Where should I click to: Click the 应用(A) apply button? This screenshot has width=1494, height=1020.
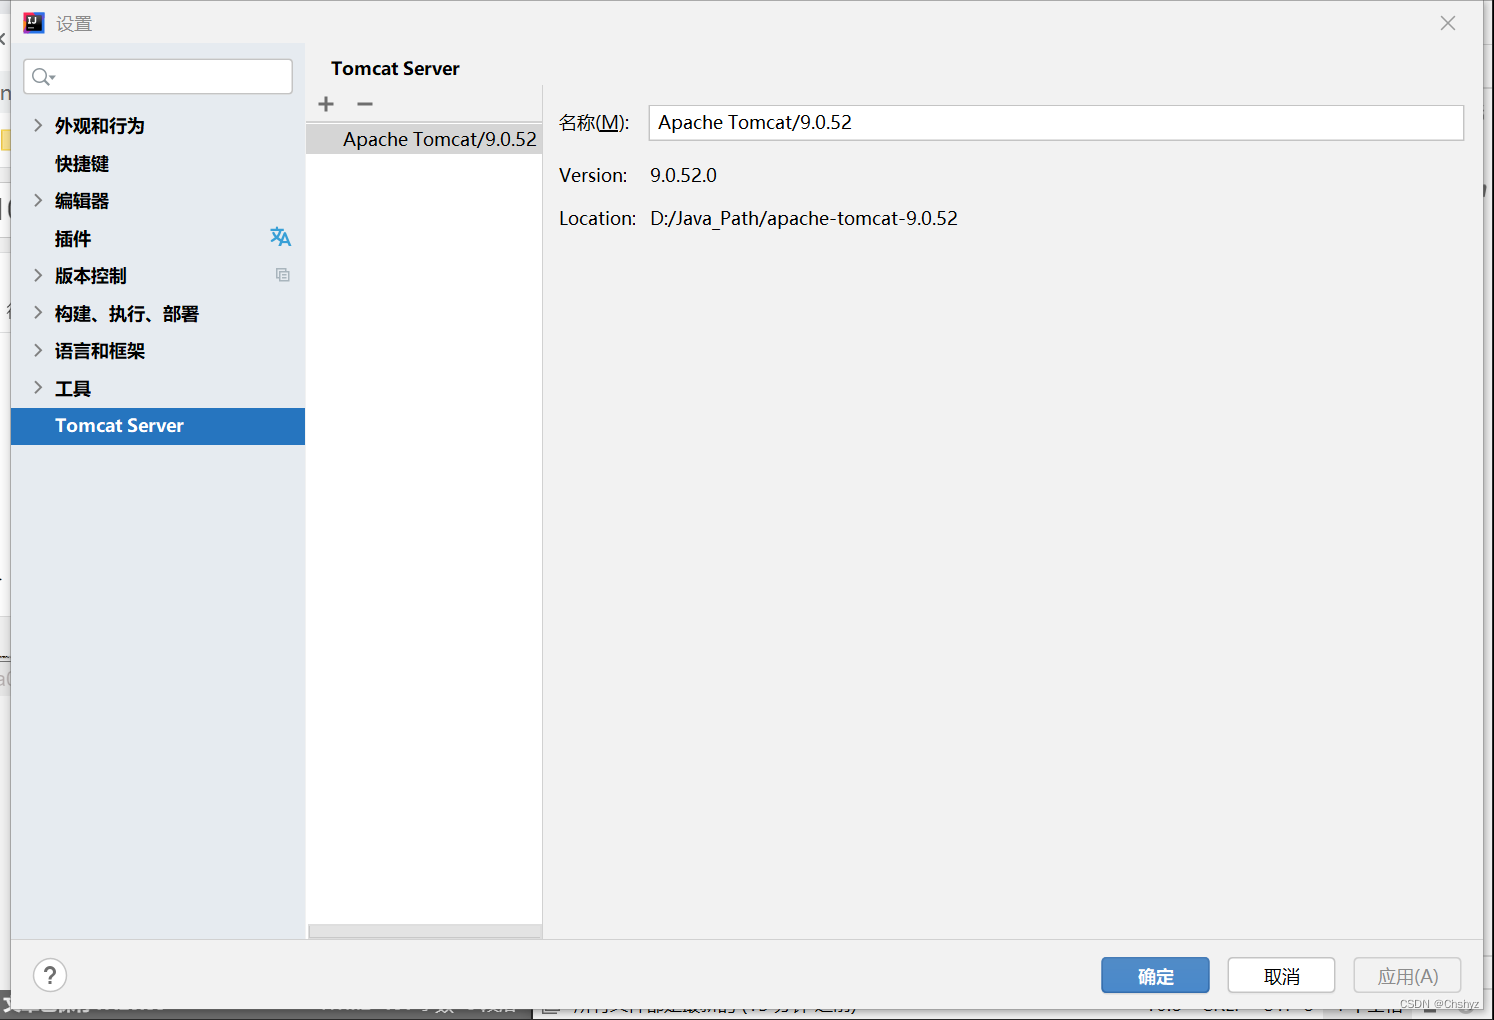click(1407, 976)
